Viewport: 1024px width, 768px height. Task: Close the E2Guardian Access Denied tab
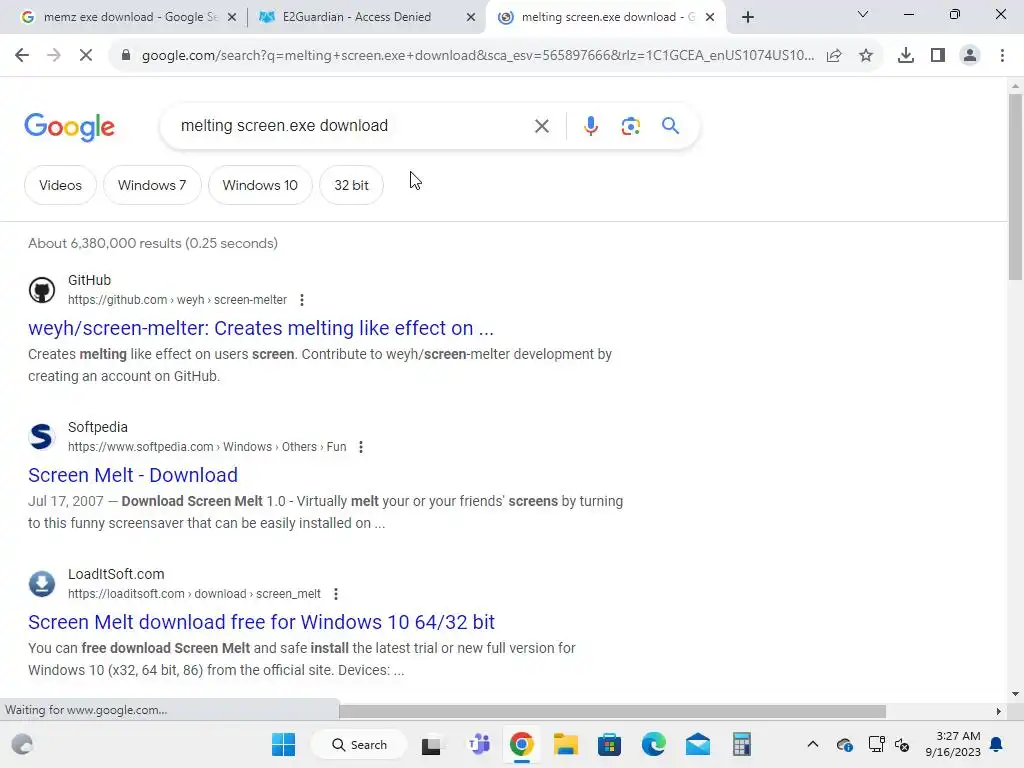tap(471, 17)
